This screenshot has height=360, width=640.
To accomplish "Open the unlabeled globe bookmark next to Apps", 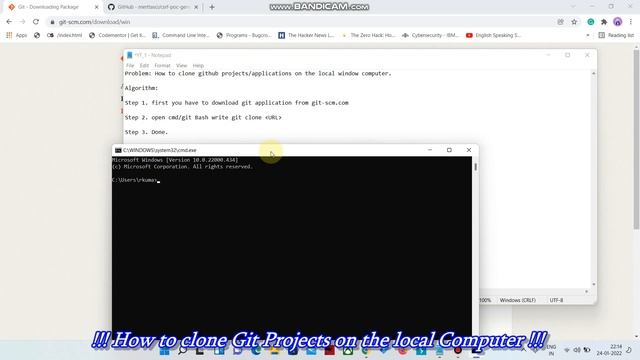I will tap(37, 36).
